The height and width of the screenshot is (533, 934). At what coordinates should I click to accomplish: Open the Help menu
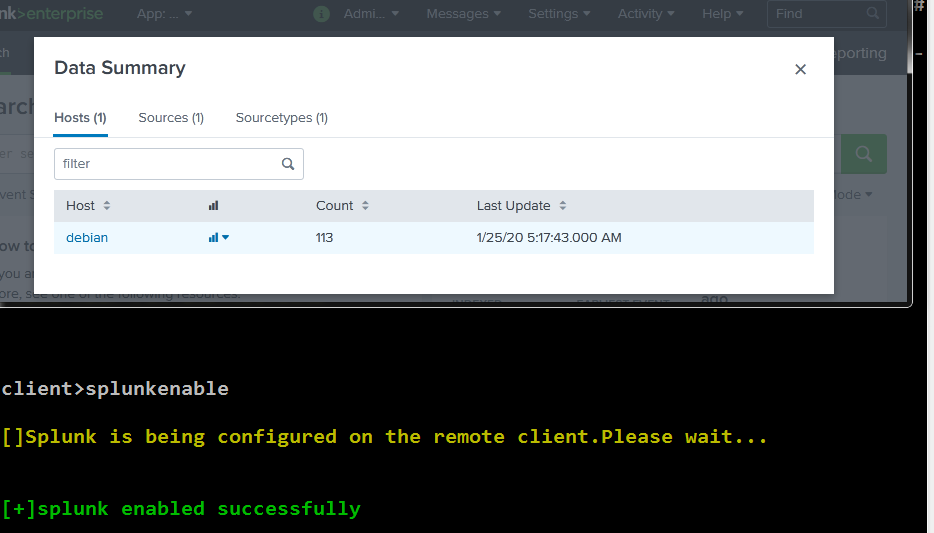(x=723, y=14)
